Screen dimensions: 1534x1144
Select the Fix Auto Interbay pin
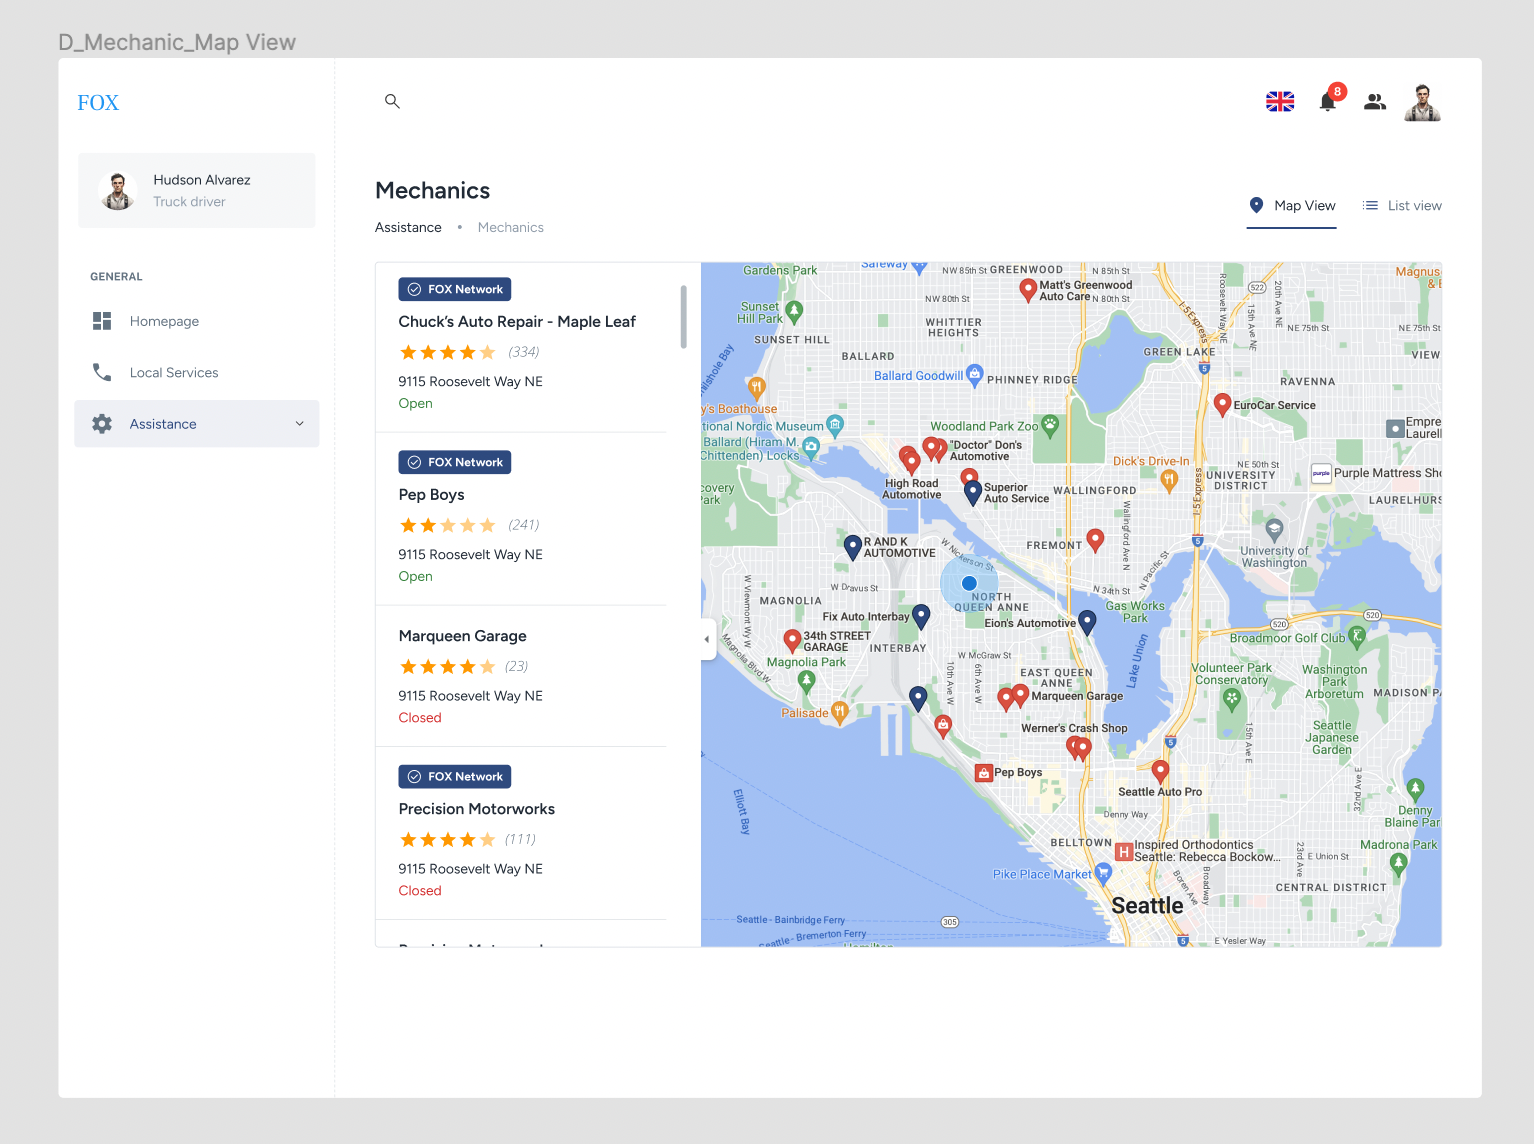(x=921, y=616)
